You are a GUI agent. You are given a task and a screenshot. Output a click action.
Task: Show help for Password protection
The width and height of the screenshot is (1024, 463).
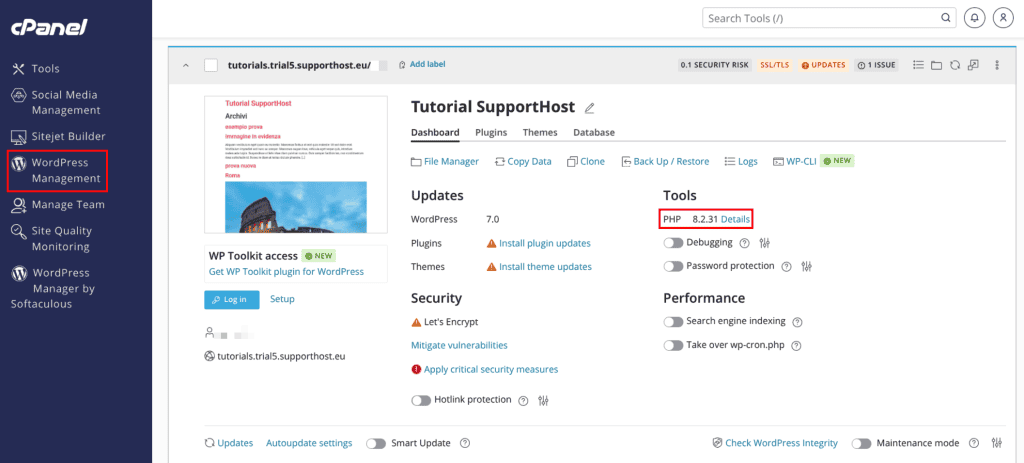point(786,266)
